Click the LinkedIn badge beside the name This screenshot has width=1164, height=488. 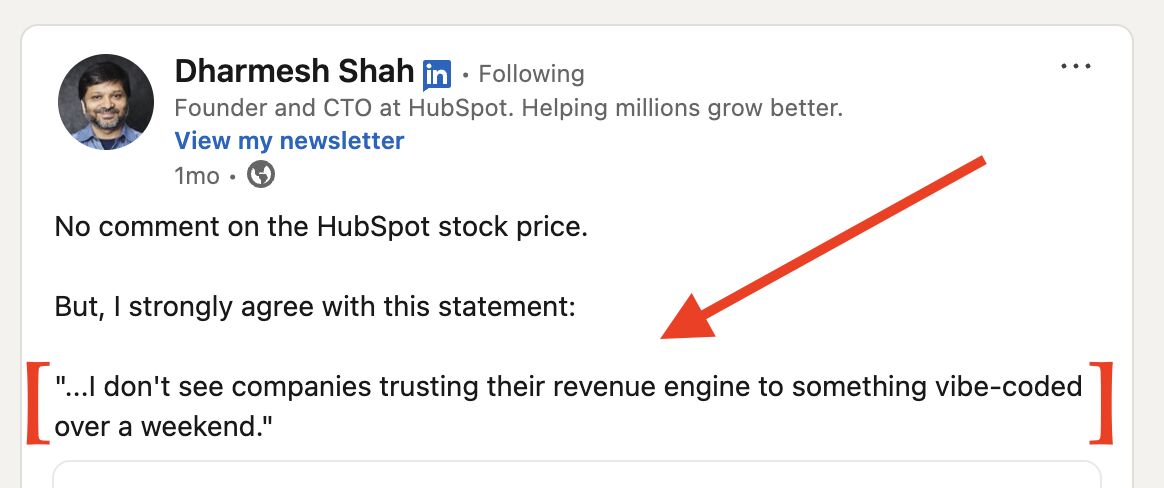437,74
